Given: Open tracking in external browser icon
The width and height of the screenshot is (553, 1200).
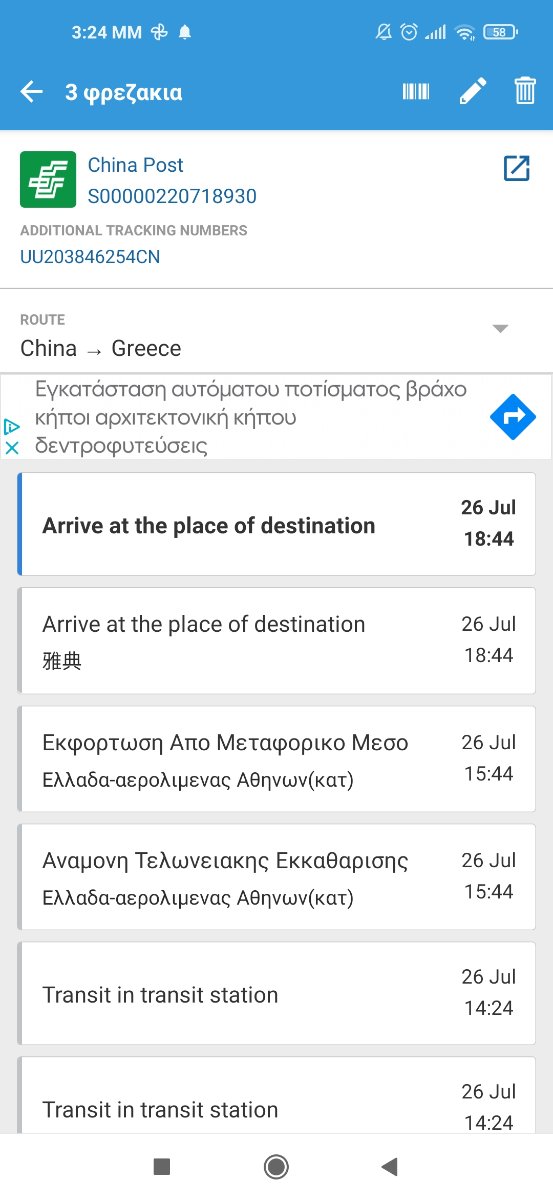Looking at the screenshot, I should pyautogui.click(x=516, y=168).
